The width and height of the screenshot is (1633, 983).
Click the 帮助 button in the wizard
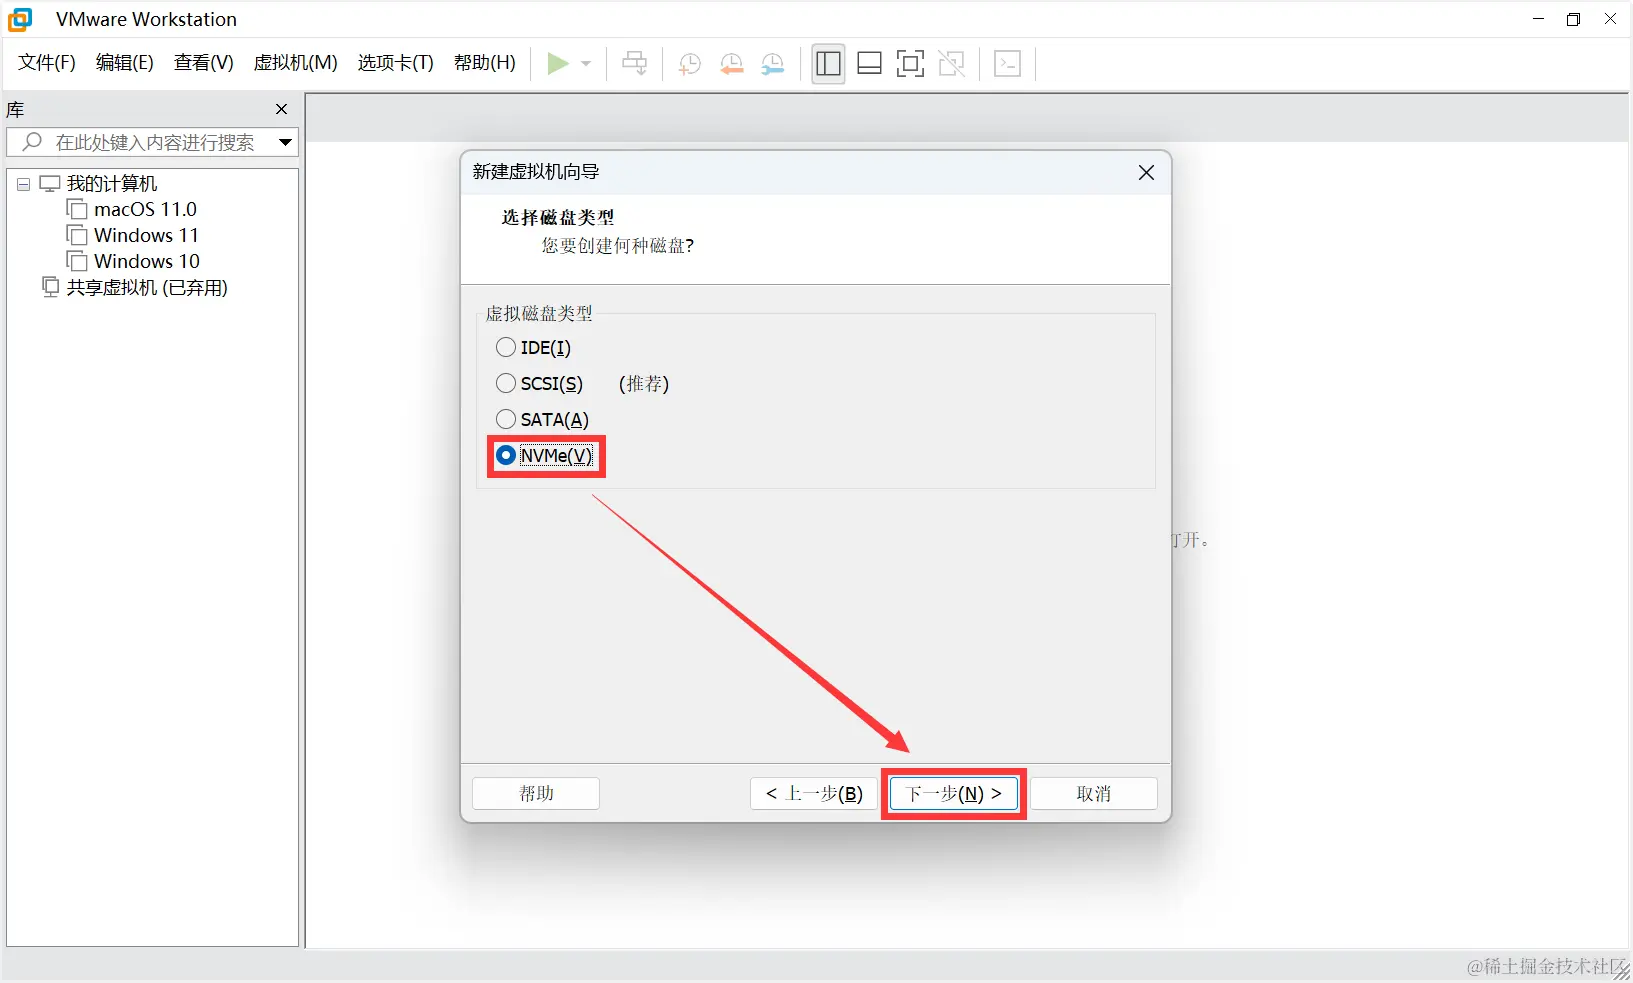pyautogui.click(x=536, y=794)
